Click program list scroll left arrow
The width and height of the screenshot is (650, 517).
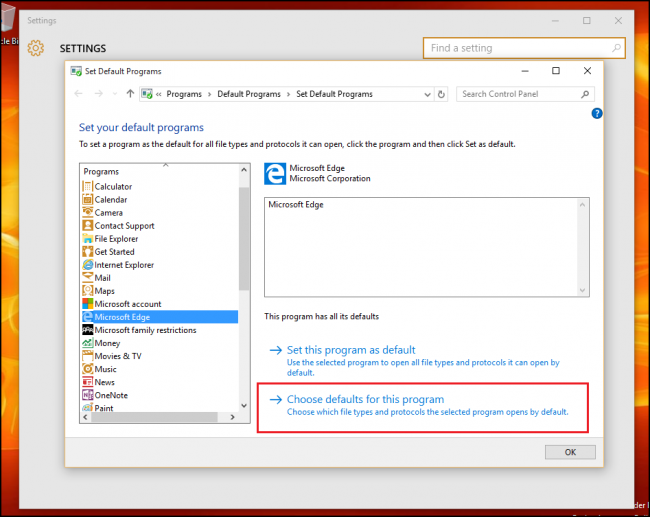85,417
